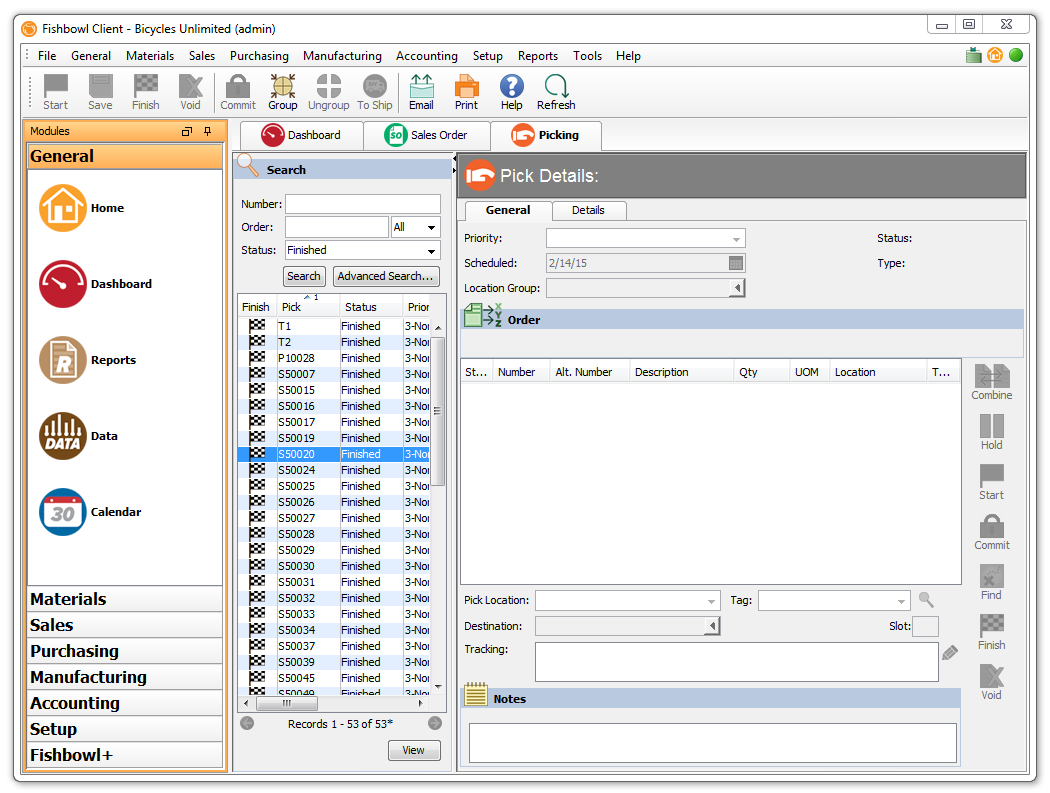Image resolution: width=1050 pixels, height=793 pixels.
Task: Open the Location Group selector
Action: [x=737, y=288]
